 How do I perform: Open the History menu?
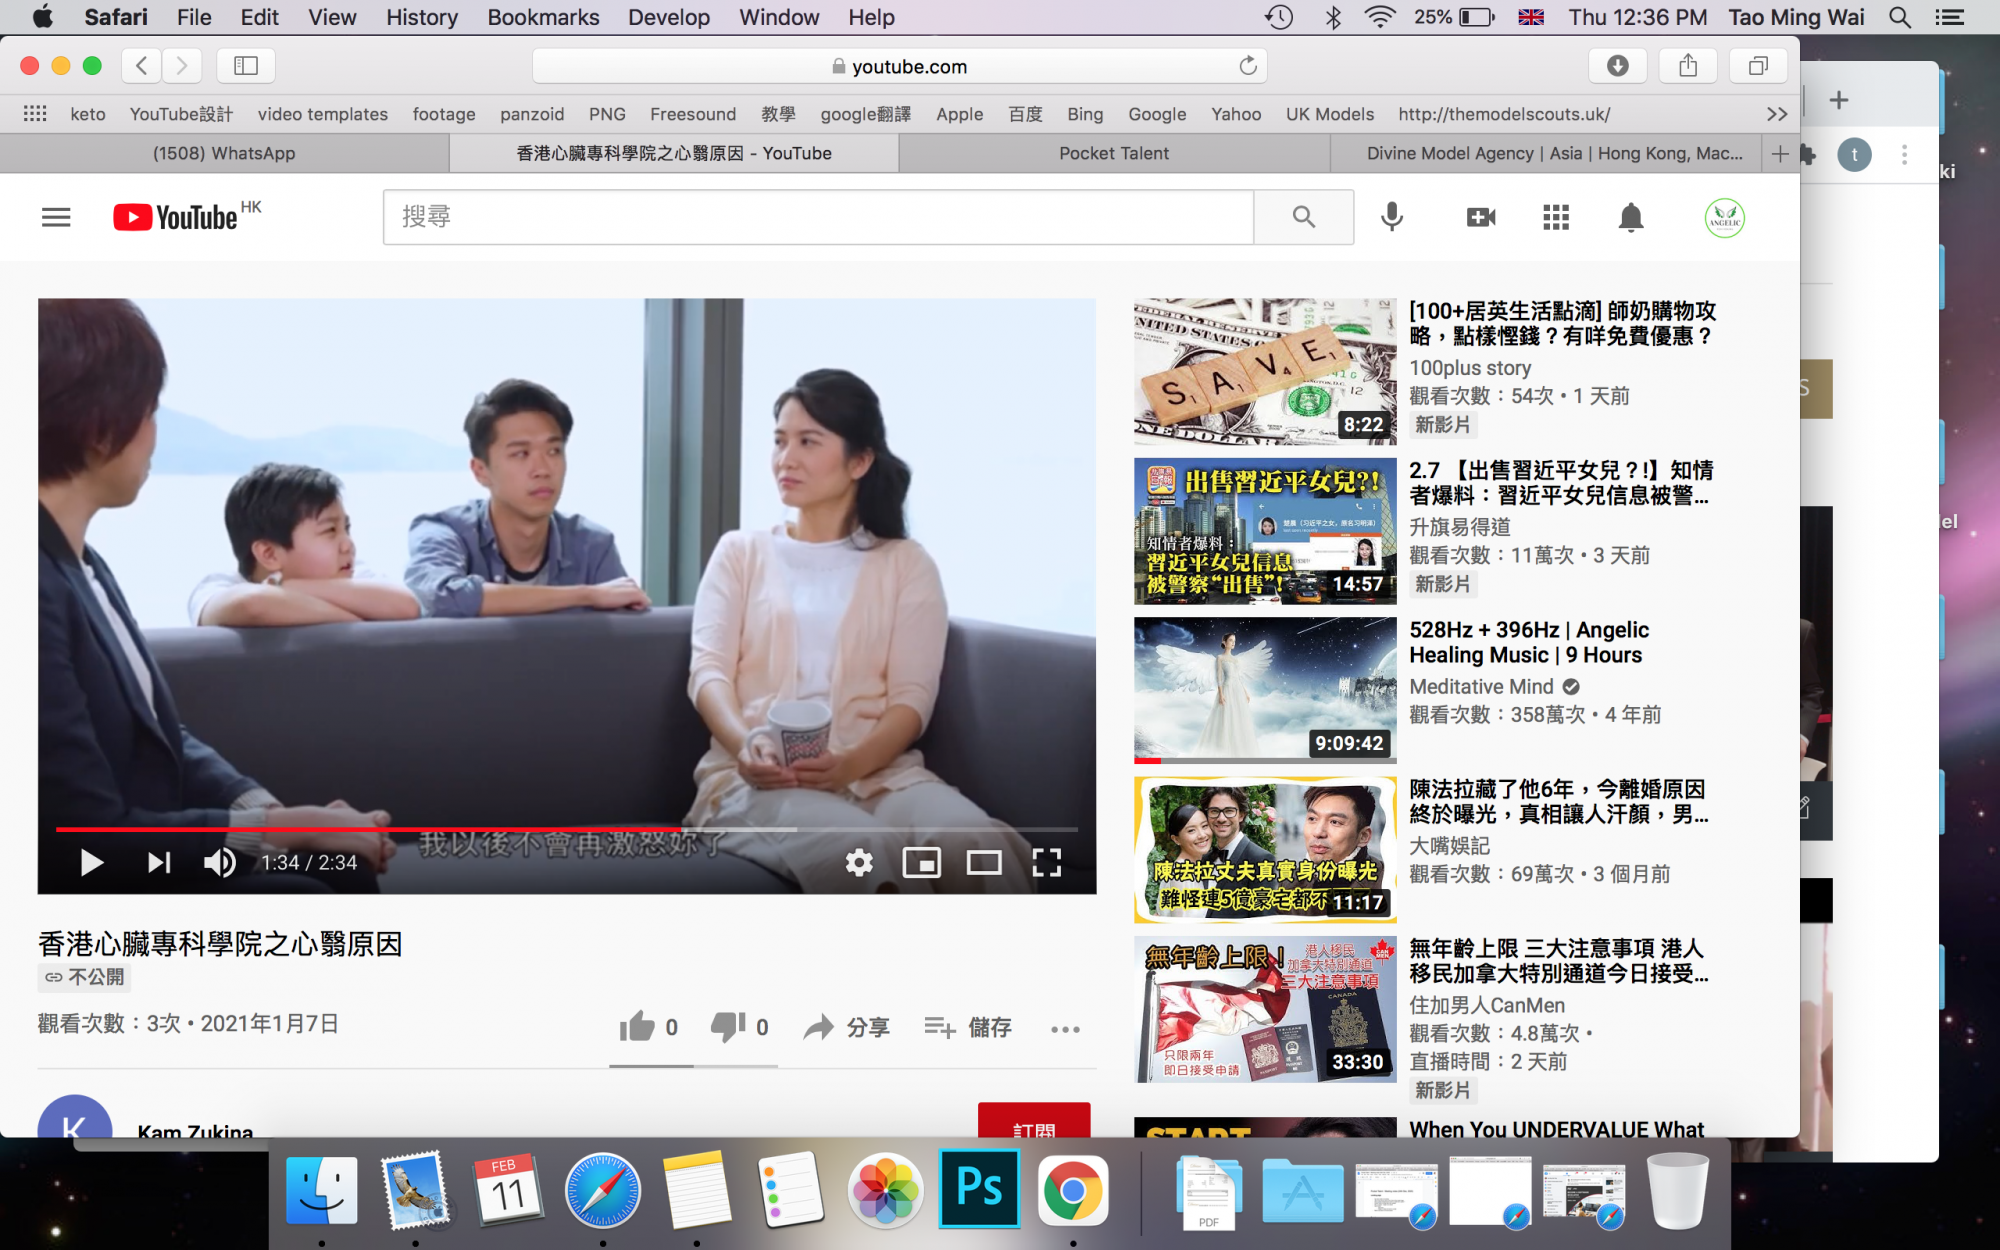tap(421, 17)
